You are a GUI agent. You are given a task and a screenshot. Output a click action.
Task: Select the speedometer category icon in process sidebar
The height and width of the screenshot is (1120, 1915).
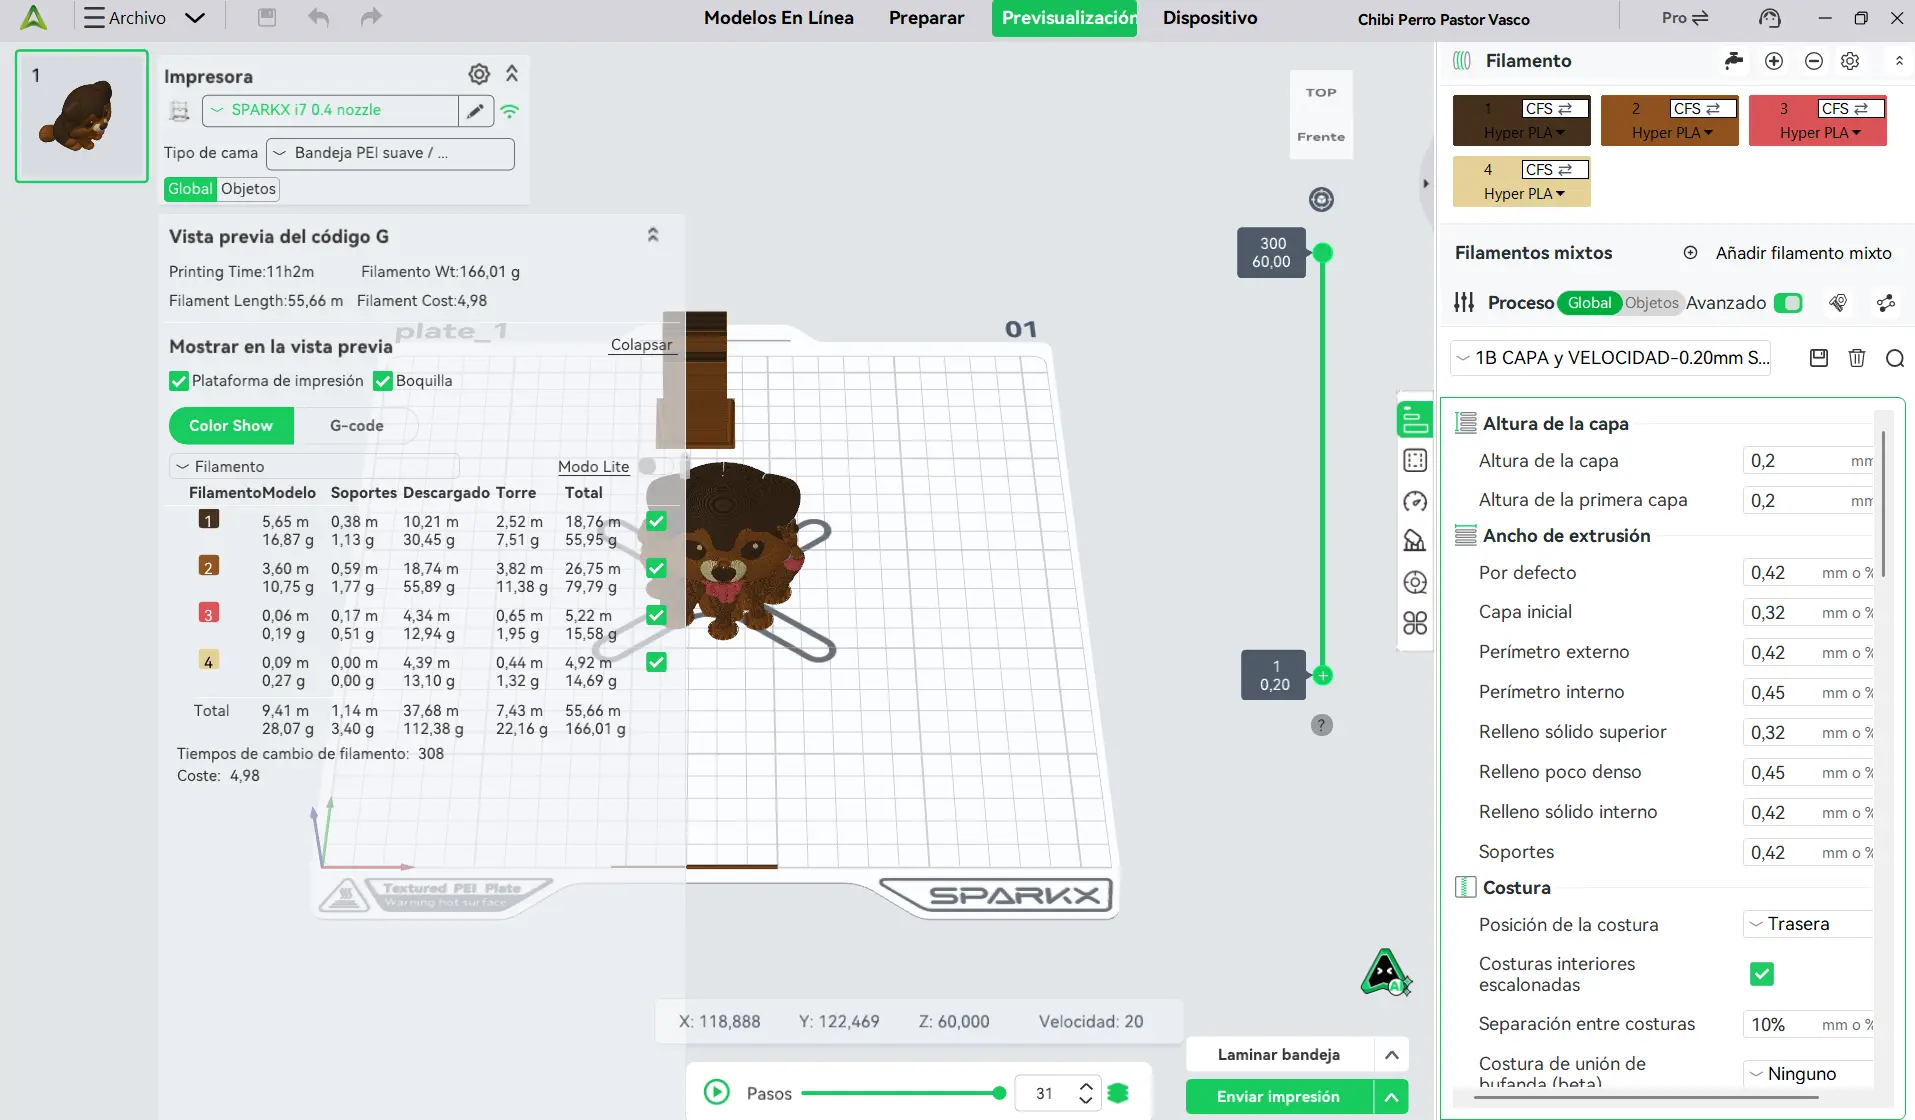click(x=1415, y=501)
